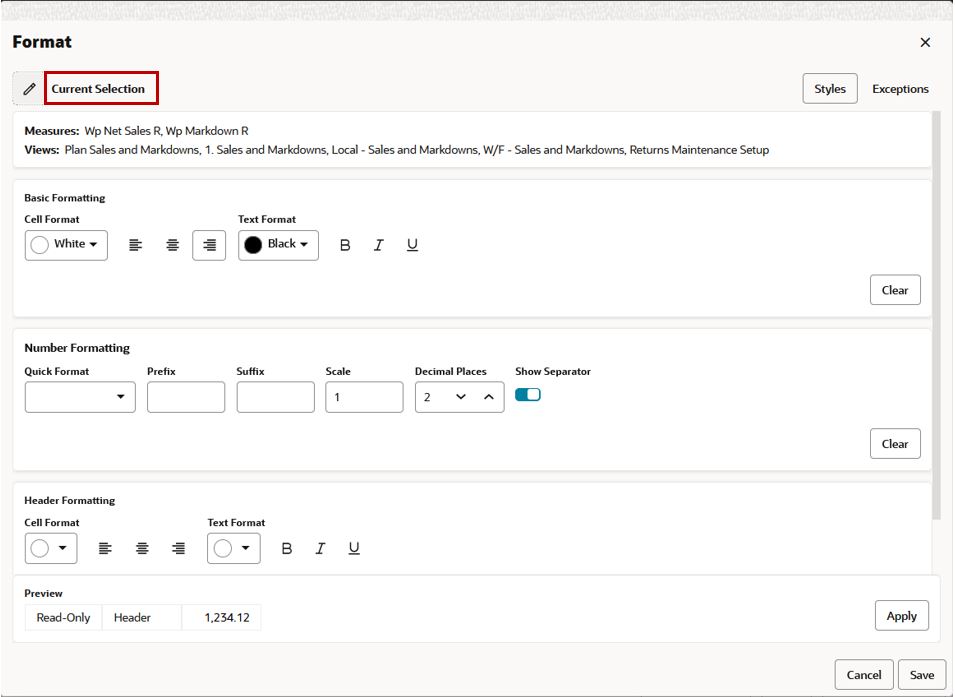Underline header text in Header Formatting
This screenshot has height=697, width=955.
[353, 547]
